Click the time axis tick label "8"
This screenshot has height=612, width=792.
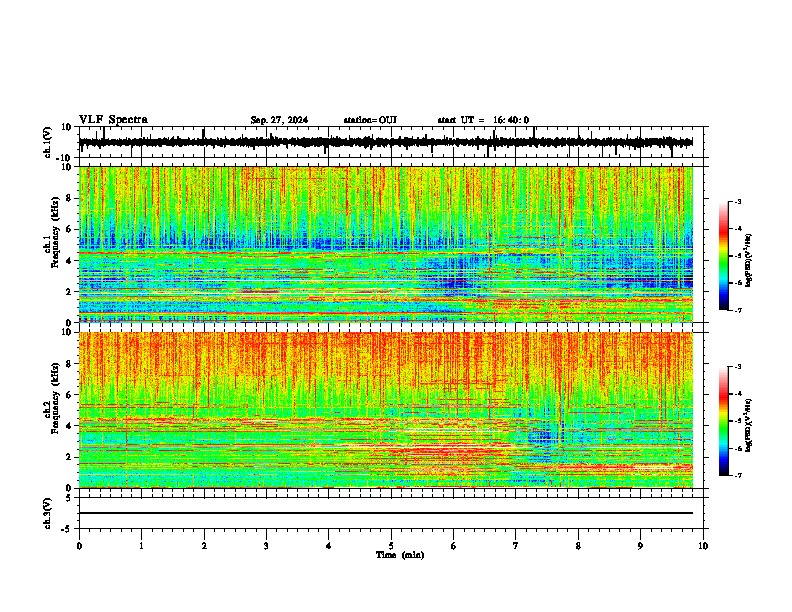578,546
